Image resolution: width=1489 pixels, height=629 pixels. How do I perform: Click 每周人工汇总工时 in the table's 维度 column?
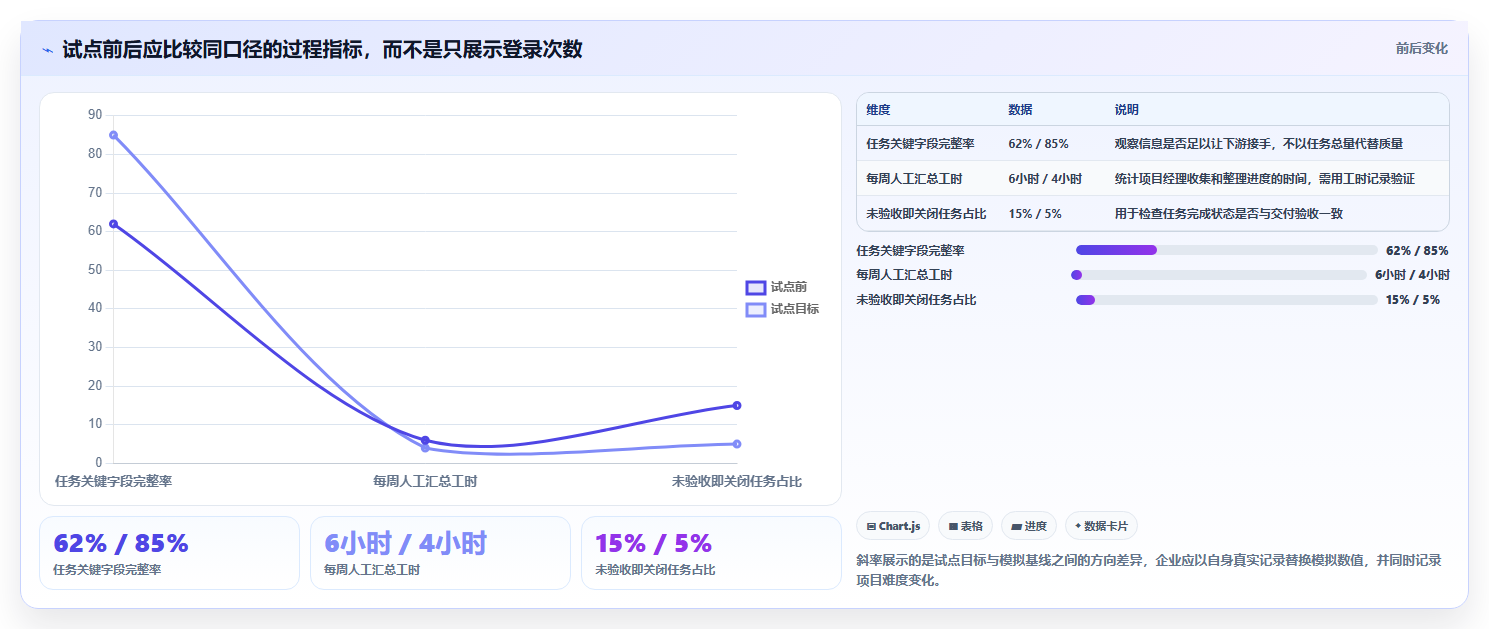click(x=914, y=179)
